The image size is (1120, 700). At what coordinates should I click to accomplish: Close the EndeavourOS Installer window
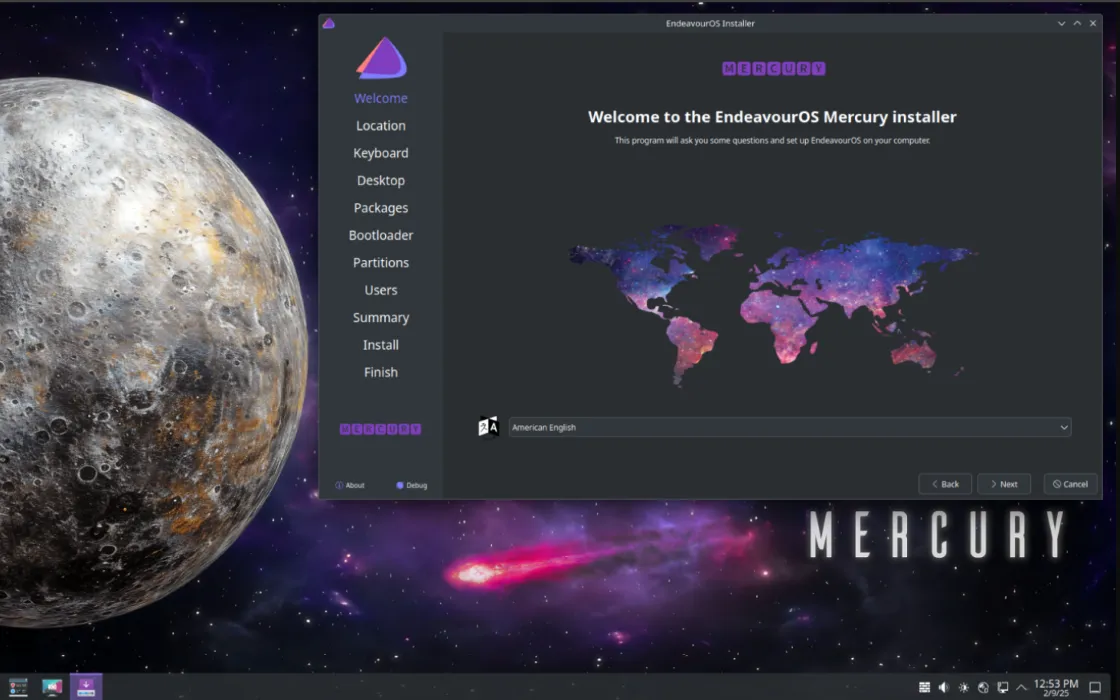point(1093,23)
